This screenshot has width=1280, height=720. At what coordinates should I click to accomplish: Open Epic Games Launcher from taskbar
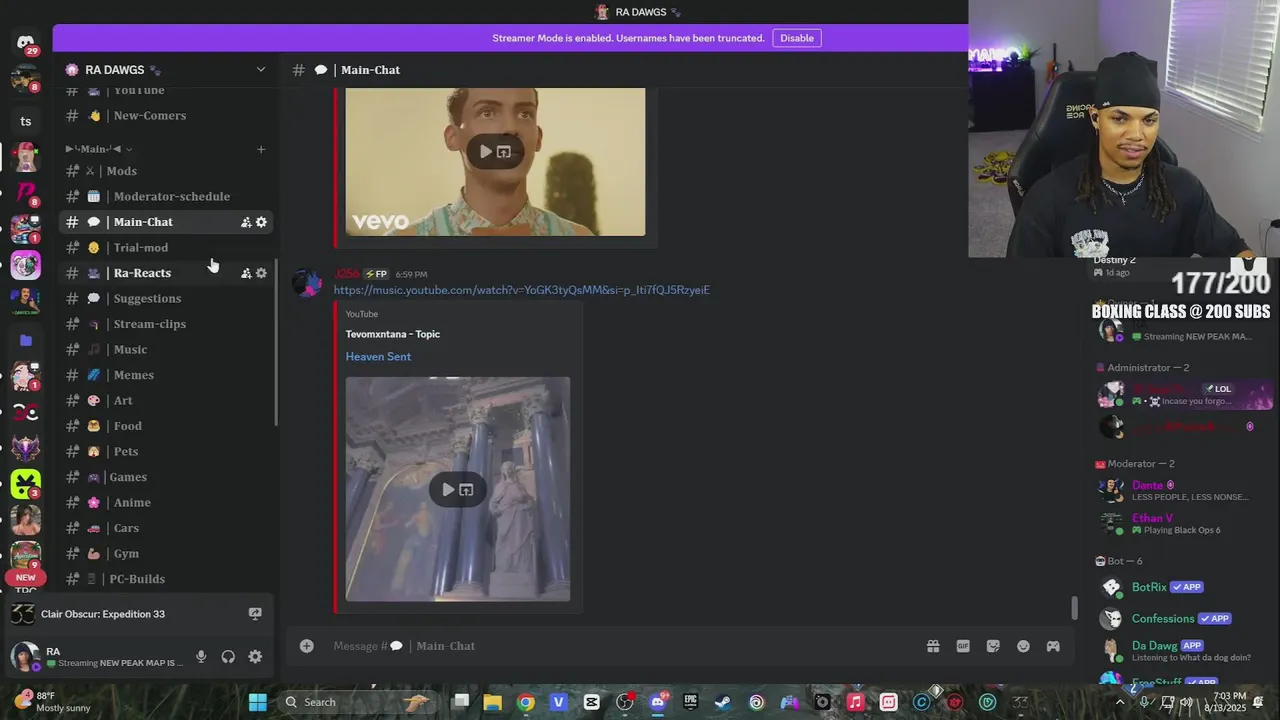point(690,702)
